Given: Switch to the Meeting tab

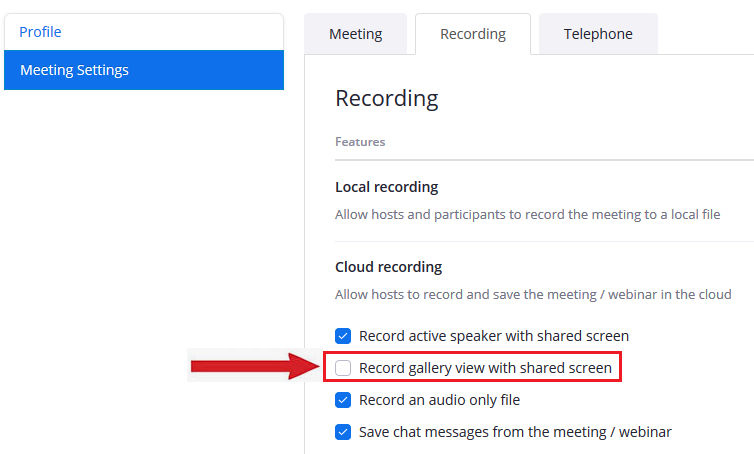Looking at the screenshot, I should 355,34.
